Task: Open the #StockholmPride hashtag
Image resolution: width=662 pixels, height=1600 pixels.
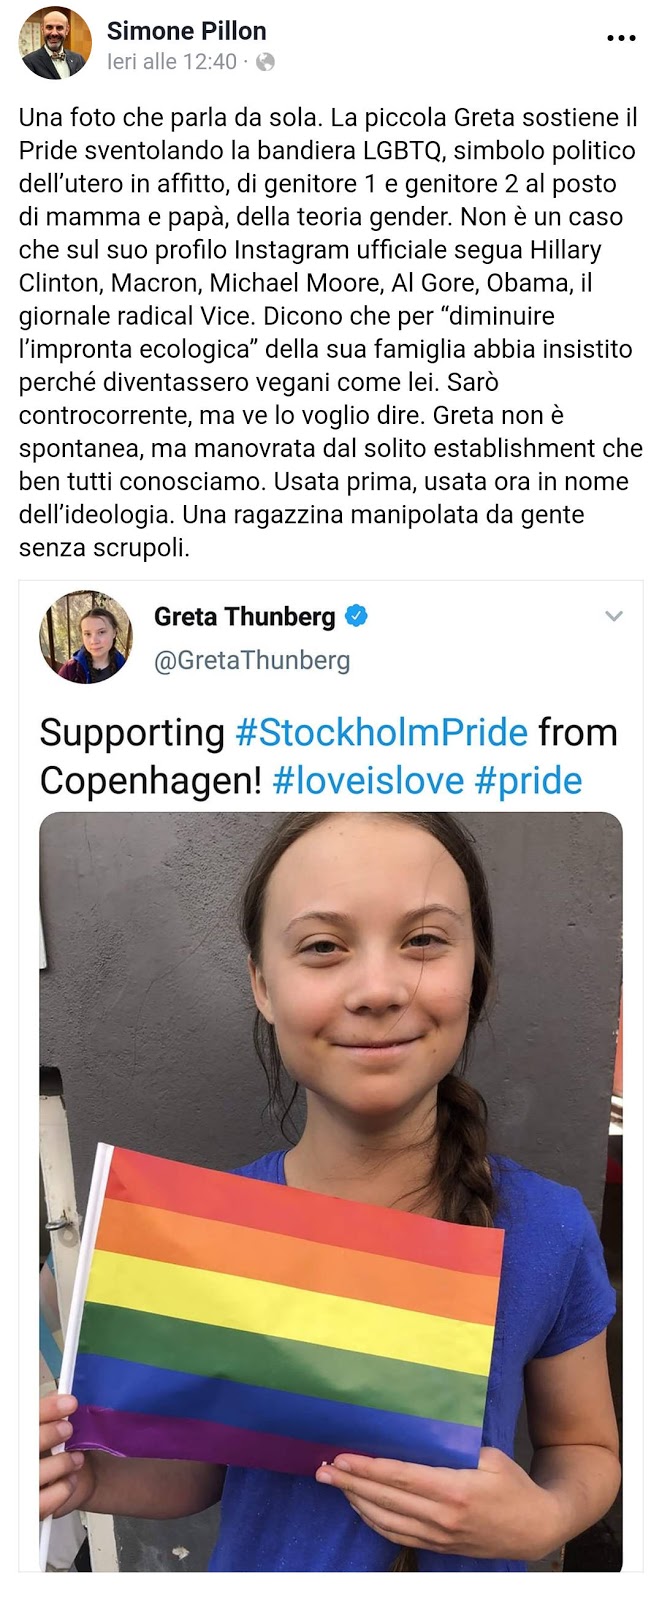Action: pyautogui.click(x=381, y=732)
